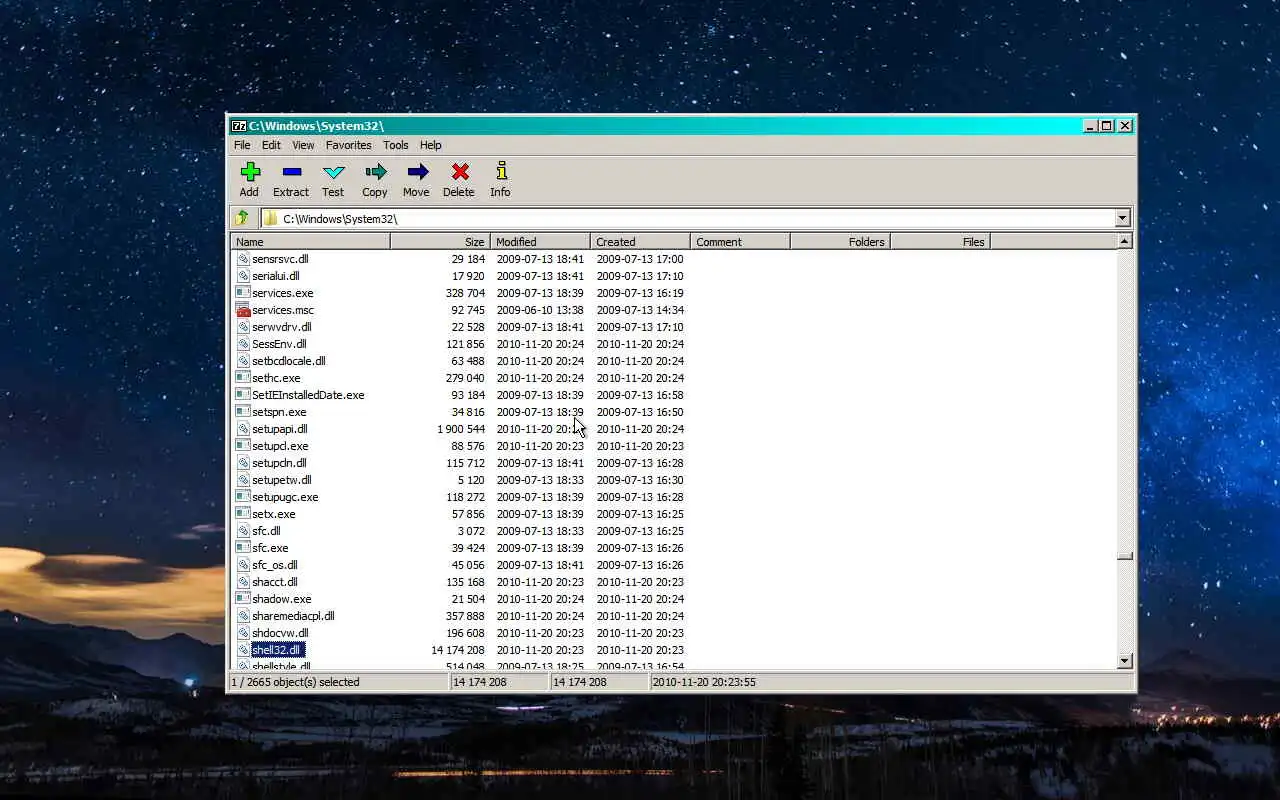
Task: Expand the address path dropdown arrow
Action: click(1122, 218)
